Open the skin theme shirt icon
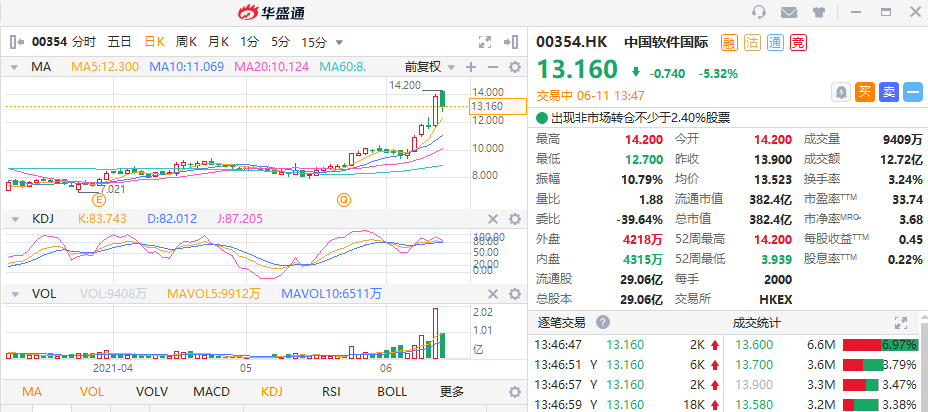 coord(819,12)
